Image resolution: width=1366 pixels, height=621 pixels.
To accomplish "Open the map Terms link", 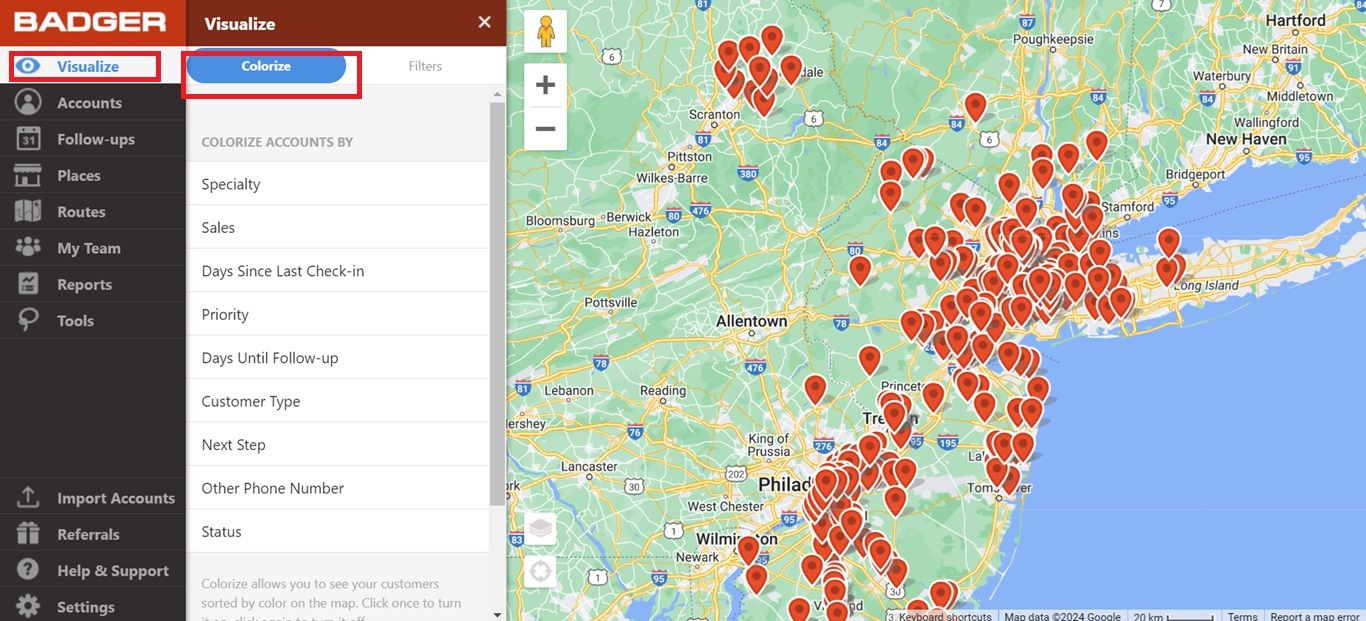I will pyautogui.click(x=1242, y=616).
